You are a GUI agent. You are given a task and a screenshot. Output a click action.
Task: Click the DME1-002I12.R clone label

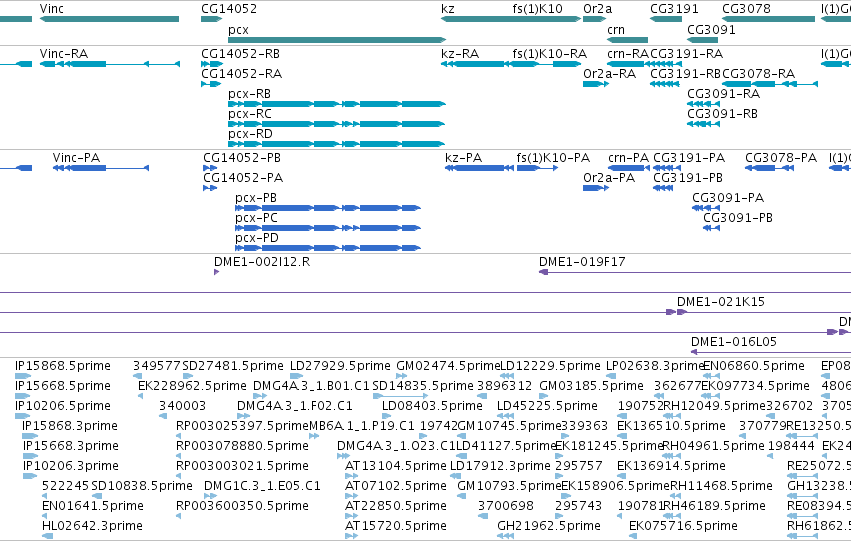coord(262,262)
